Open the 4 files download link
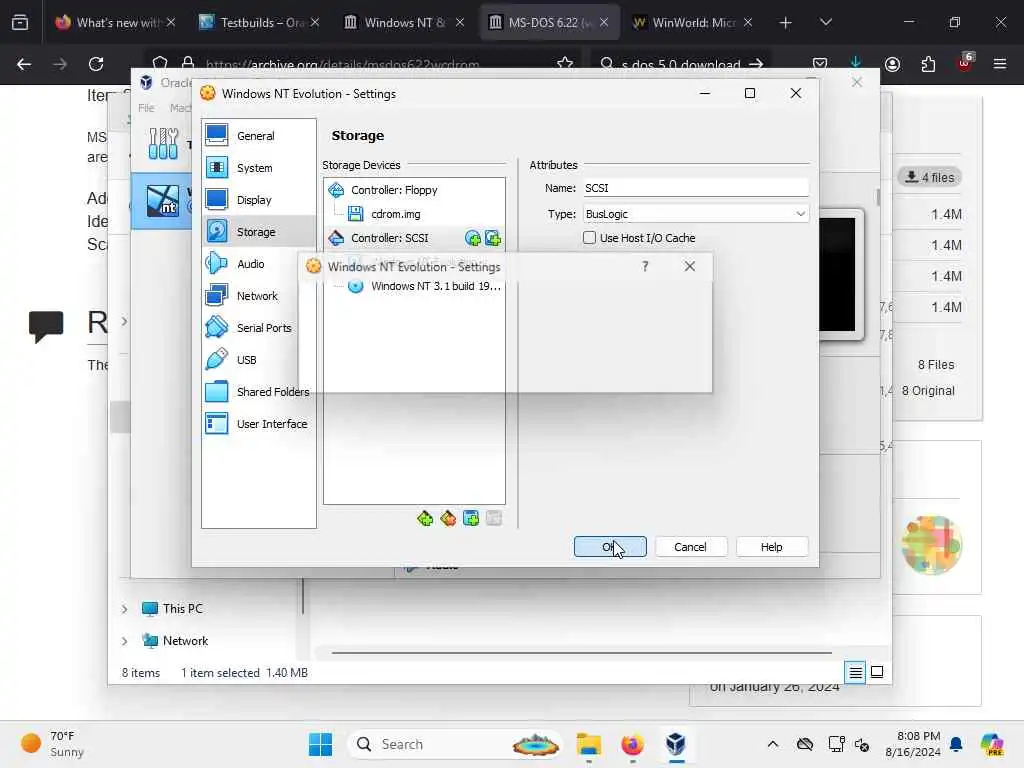 click(930, 177)
